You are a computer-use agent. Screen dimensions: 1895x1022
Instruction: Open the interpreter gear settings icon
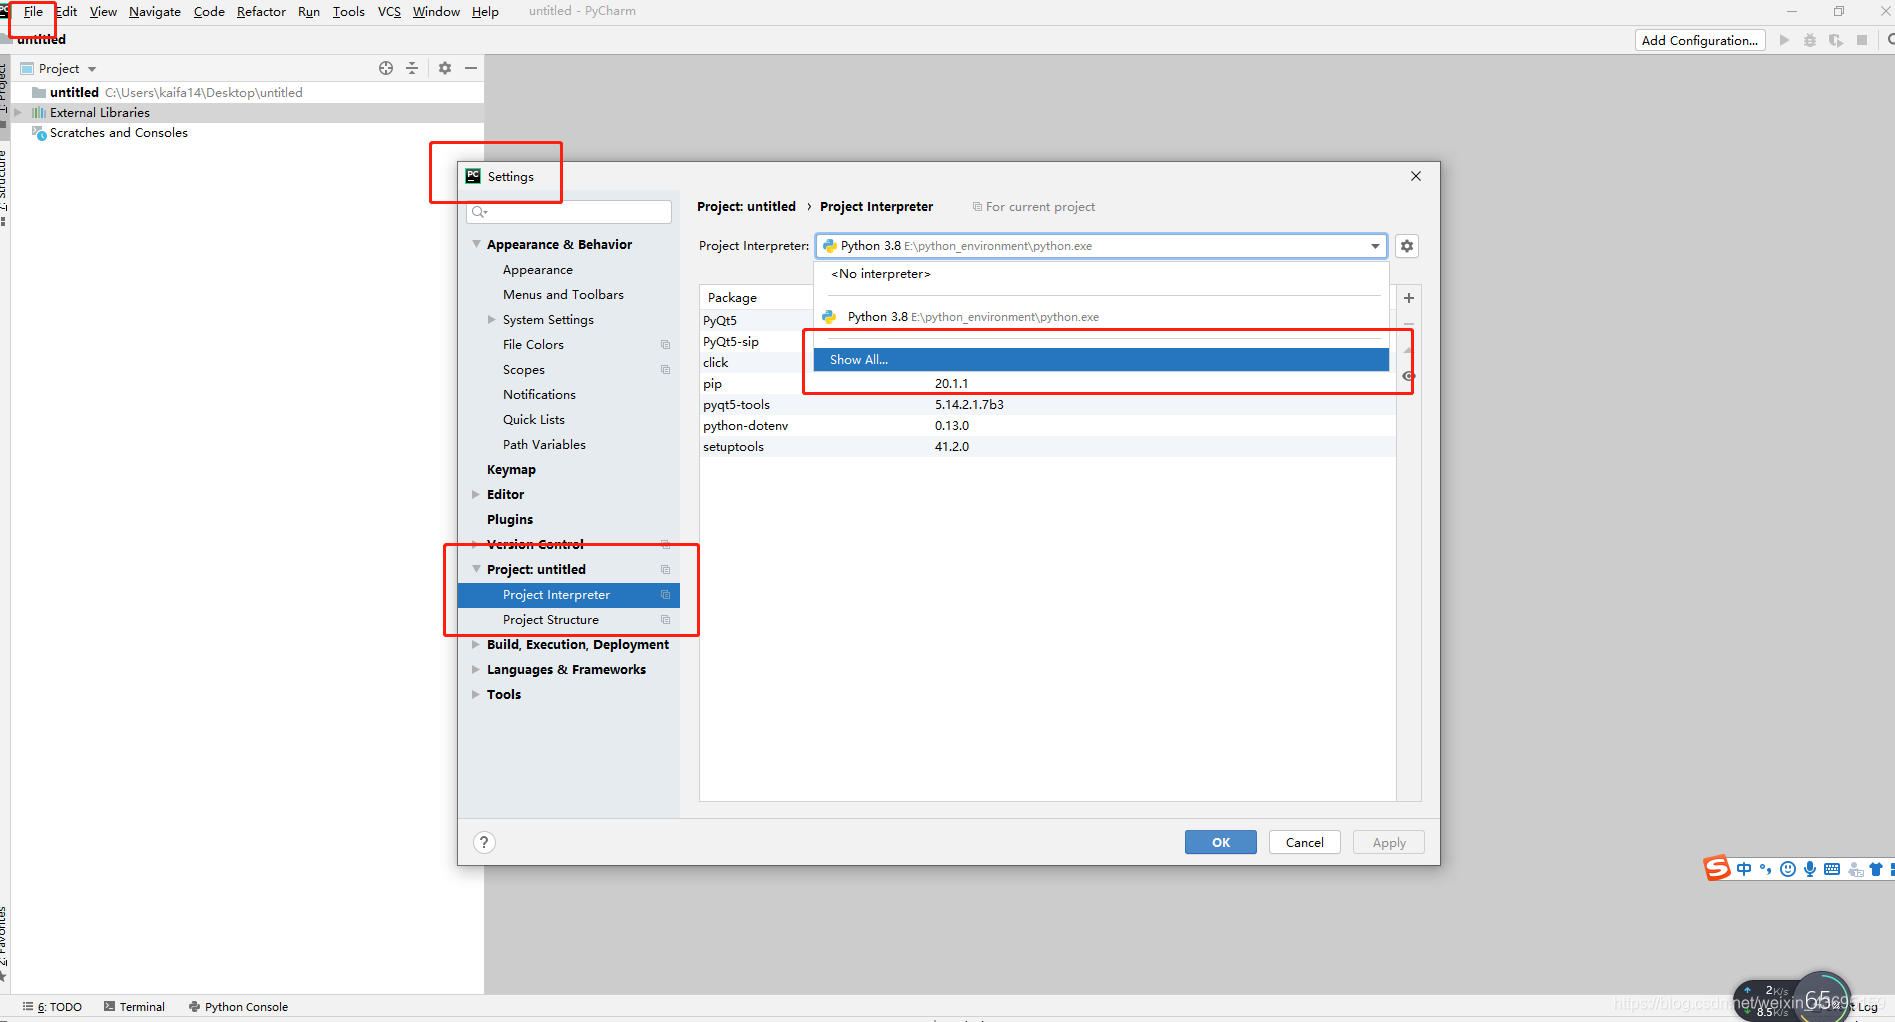point(1407,246)
